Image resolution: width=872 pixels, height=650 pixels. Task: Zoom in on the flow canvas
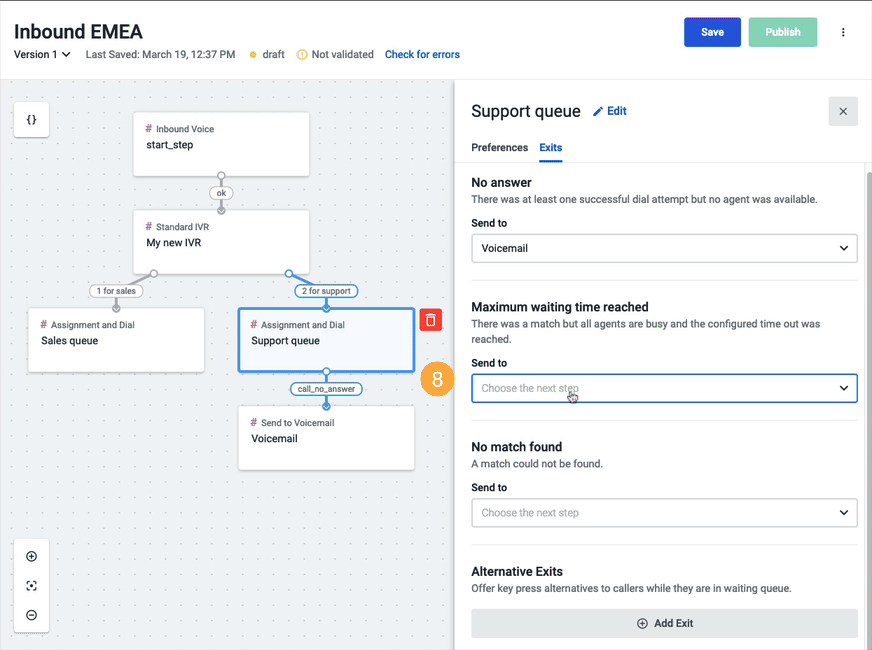click(x=32, y=557)
